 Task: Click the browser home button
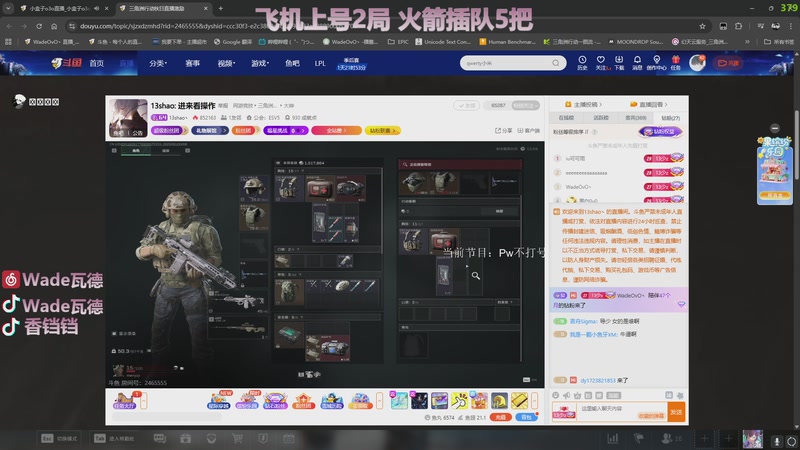pos(54,26)
